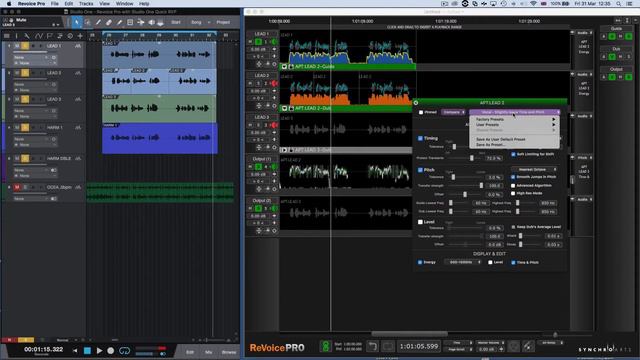Click return to start in Studio One transport

75,350
